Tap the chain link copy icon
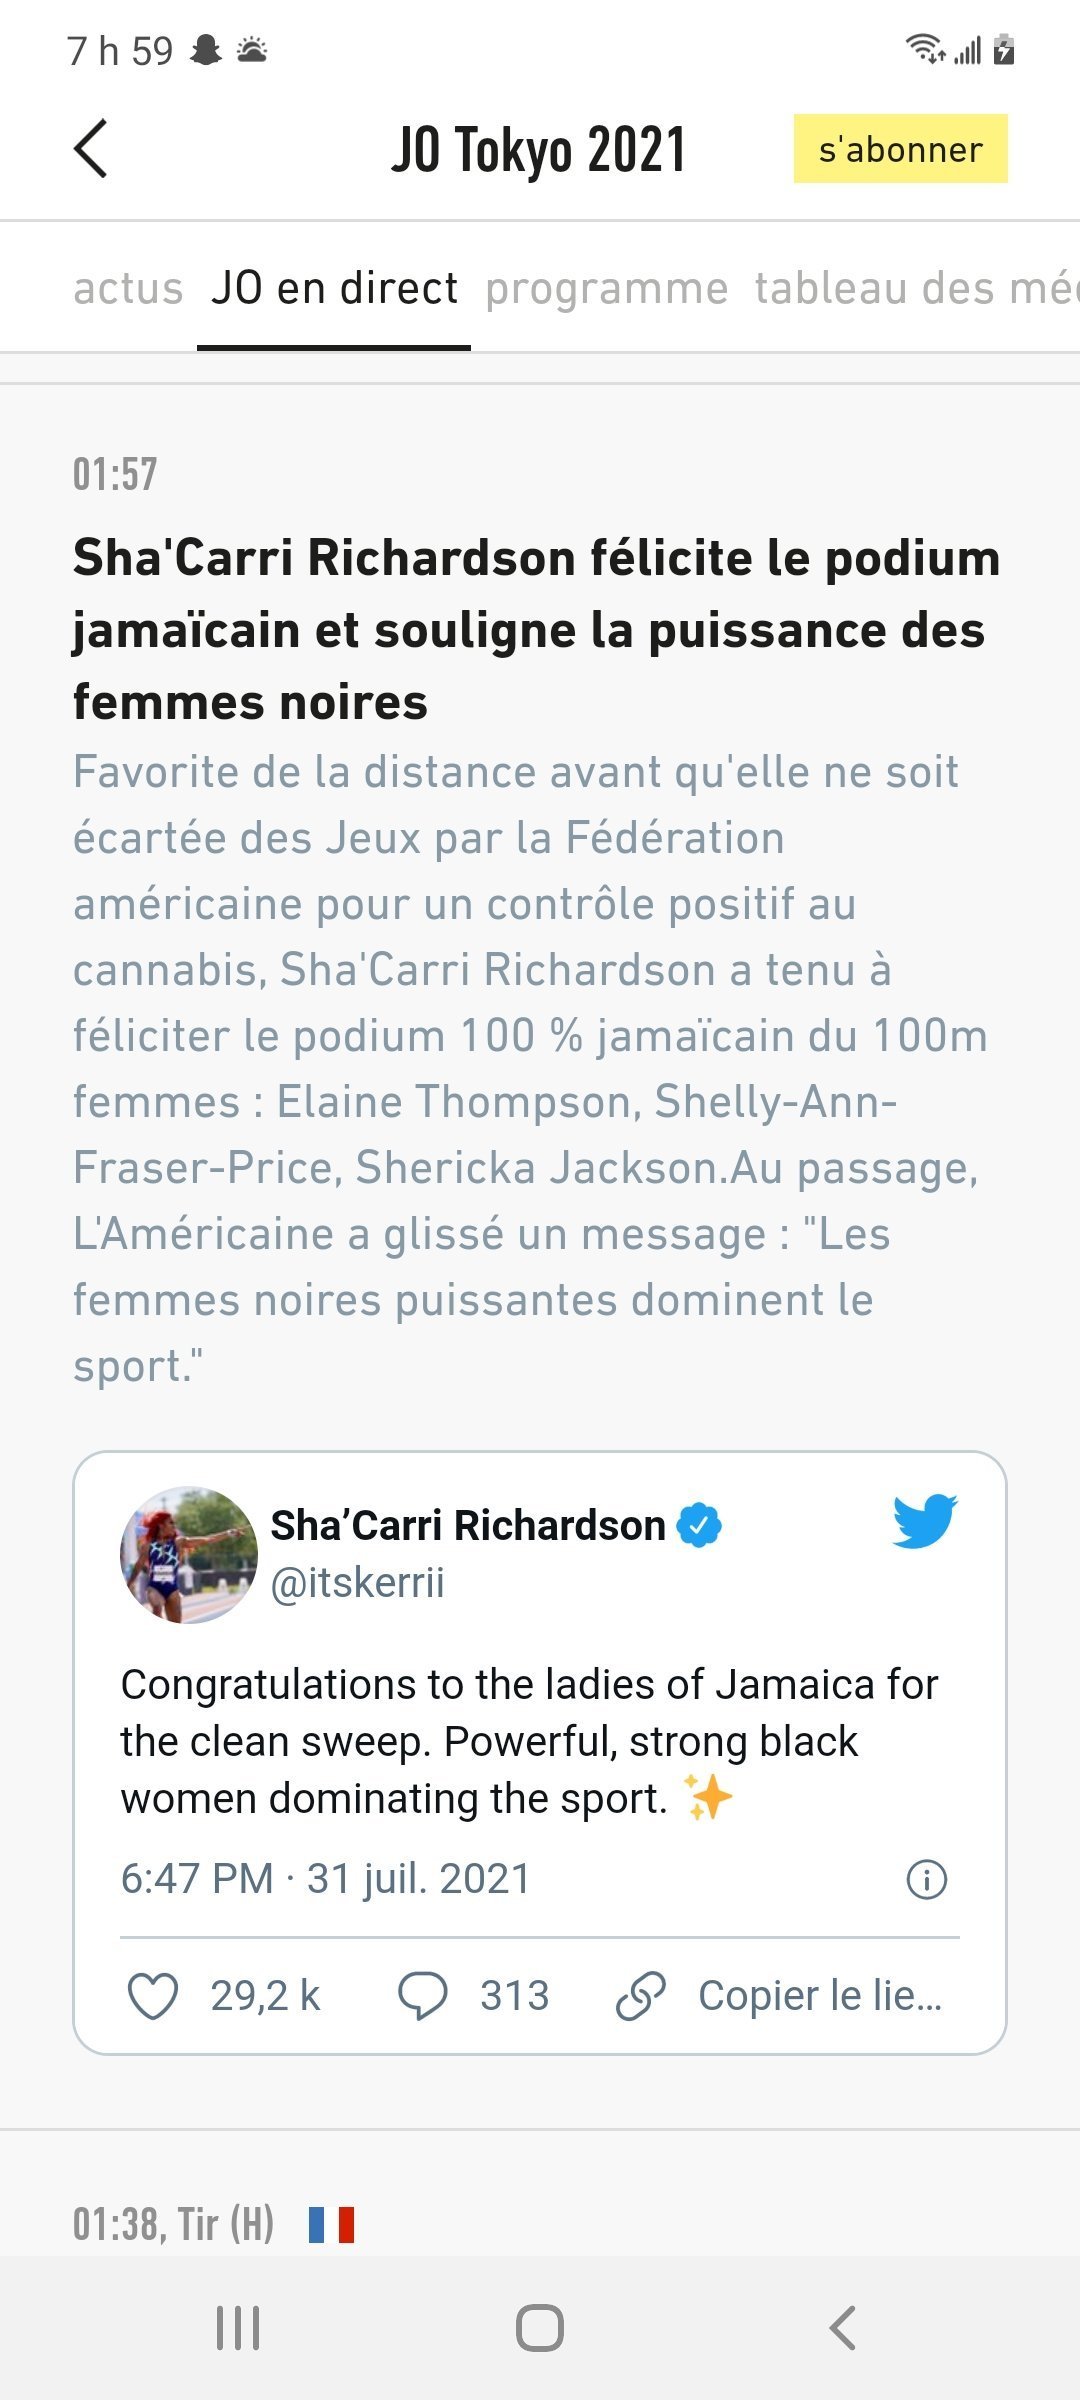 tap(641, 1996)
